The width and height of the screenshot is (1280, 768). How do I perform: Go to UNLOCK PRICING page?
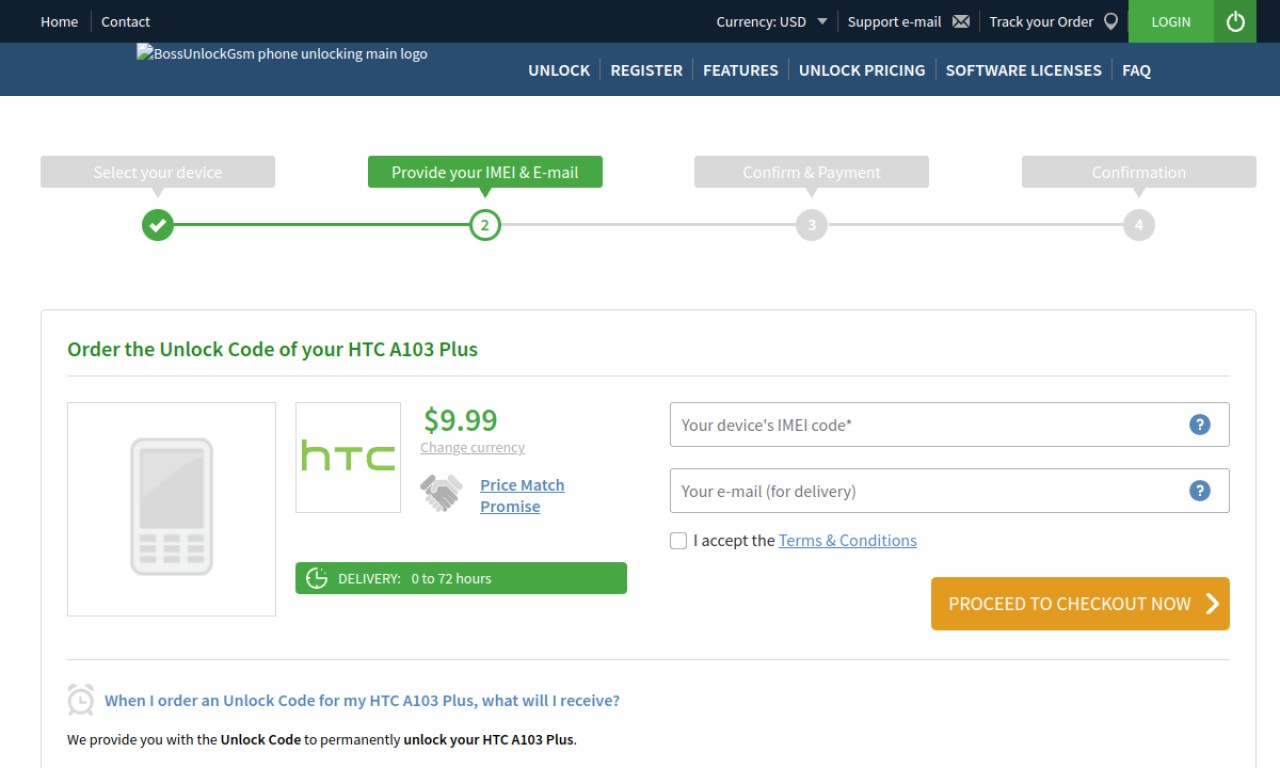tap(862, 70)
